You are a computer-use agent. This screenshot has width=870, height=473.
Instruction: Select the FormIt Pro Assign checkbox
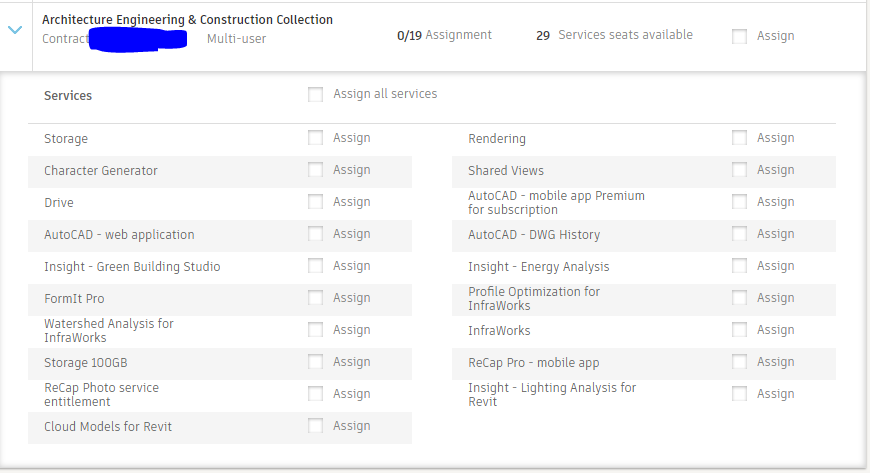click(316, 298)
